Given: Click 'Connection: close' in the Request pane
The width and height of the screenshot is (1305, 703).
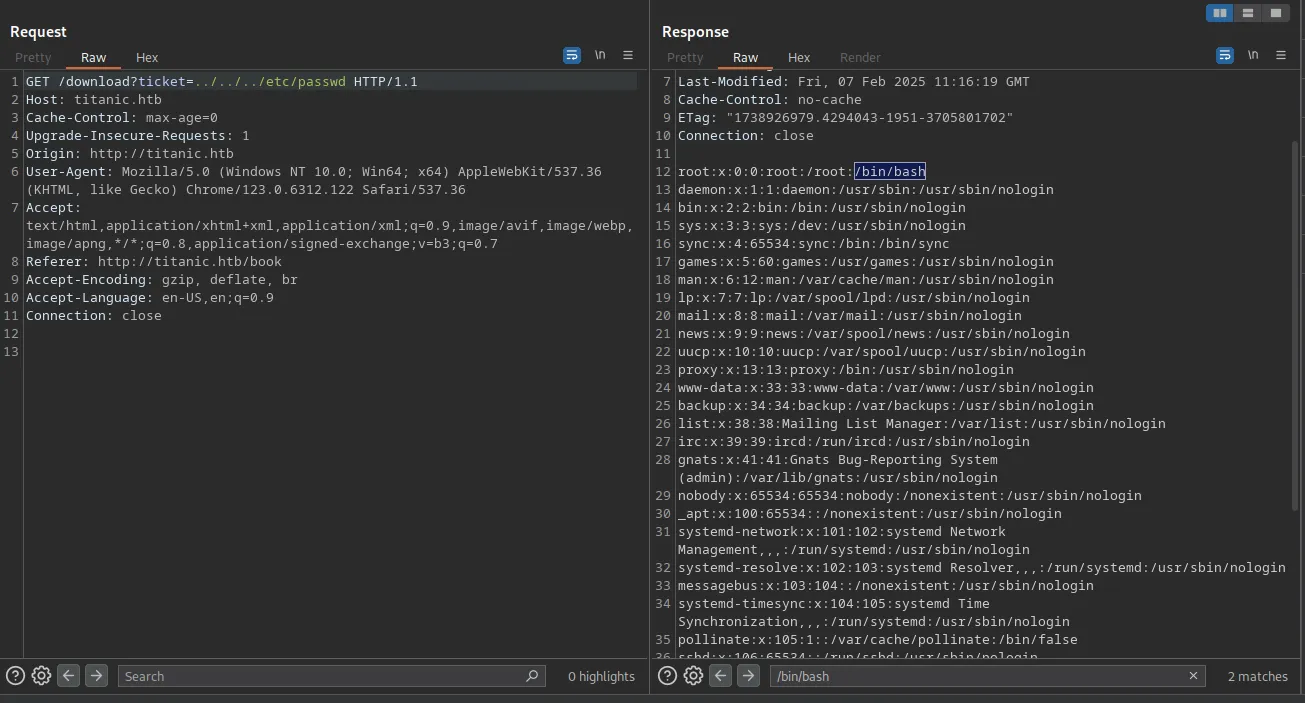Looking at the screenshot, I should click(94, 316).
